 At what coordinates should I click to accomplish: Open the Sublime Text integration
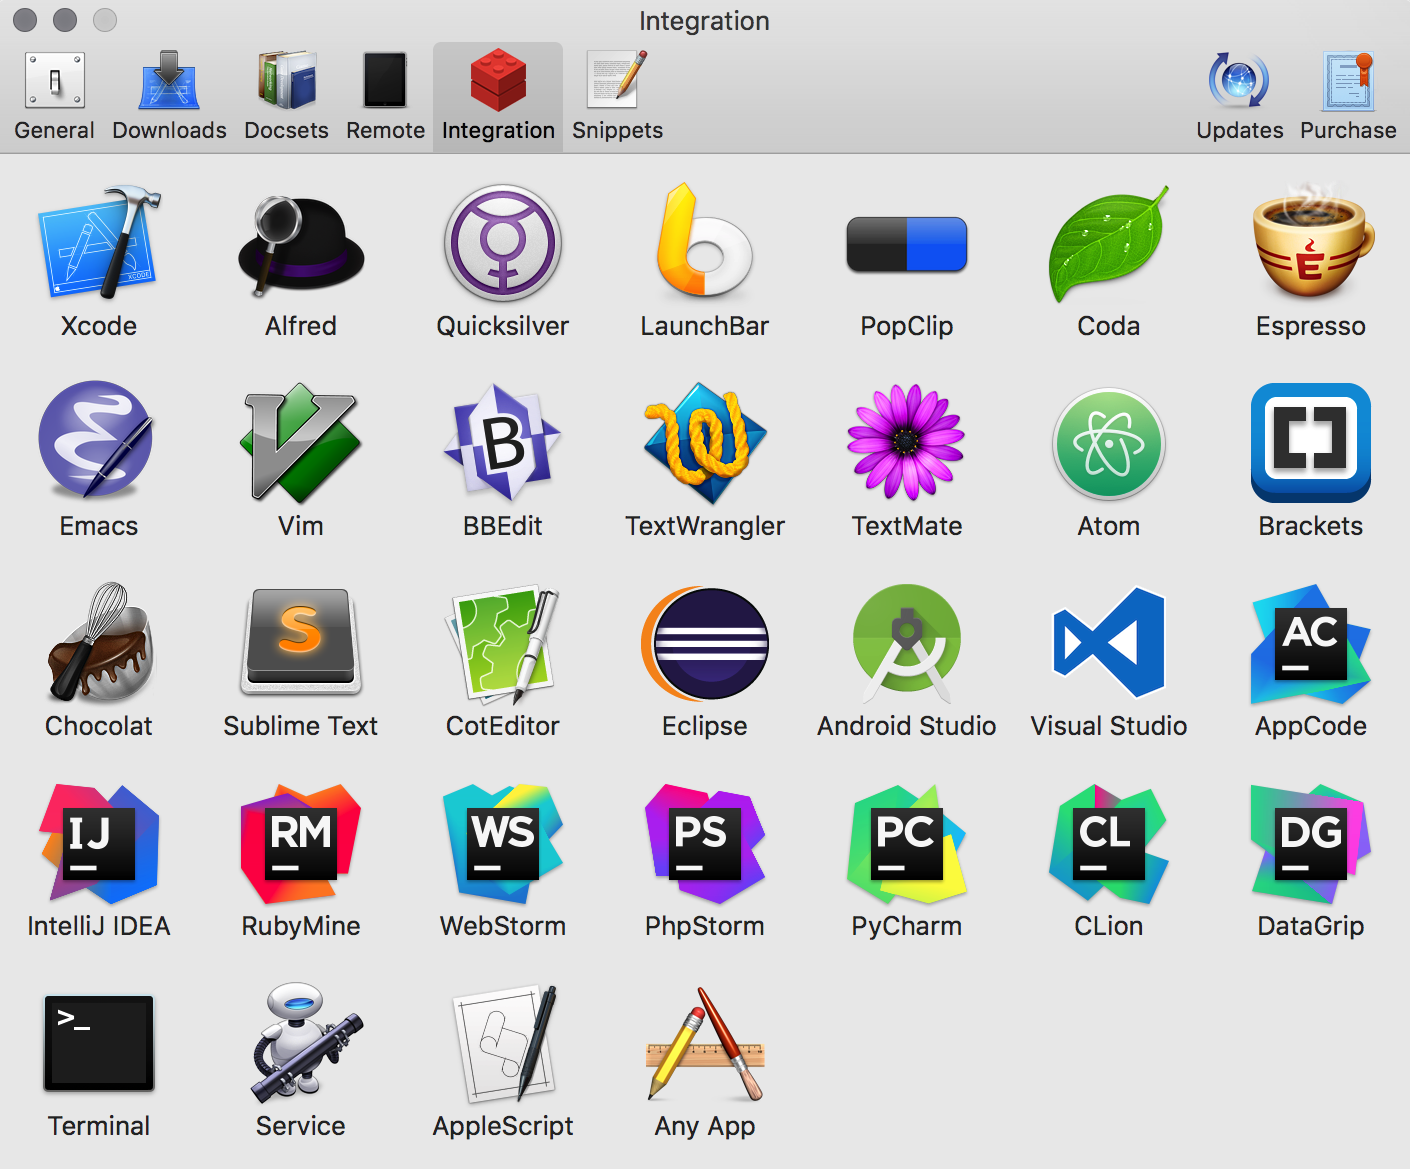coord(300,643)
